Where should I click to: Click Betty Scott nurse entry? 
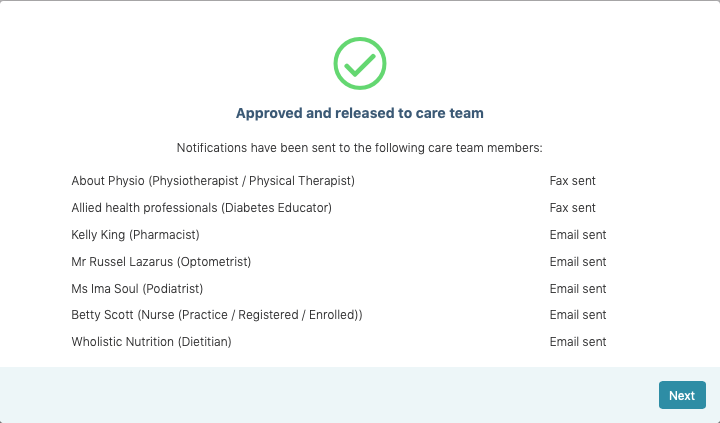coord(217,315)
